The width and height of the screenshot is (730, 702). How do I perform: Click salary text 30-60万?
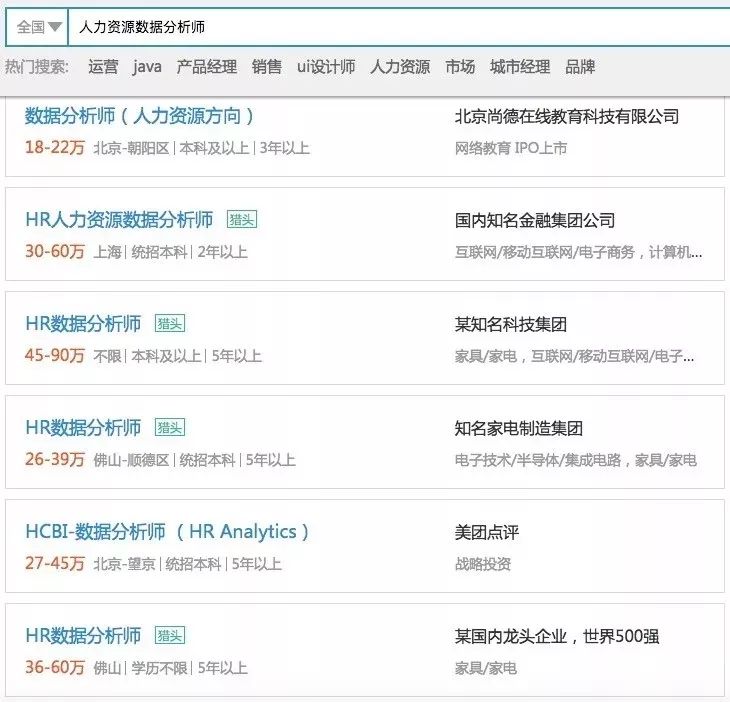(55, 251)
